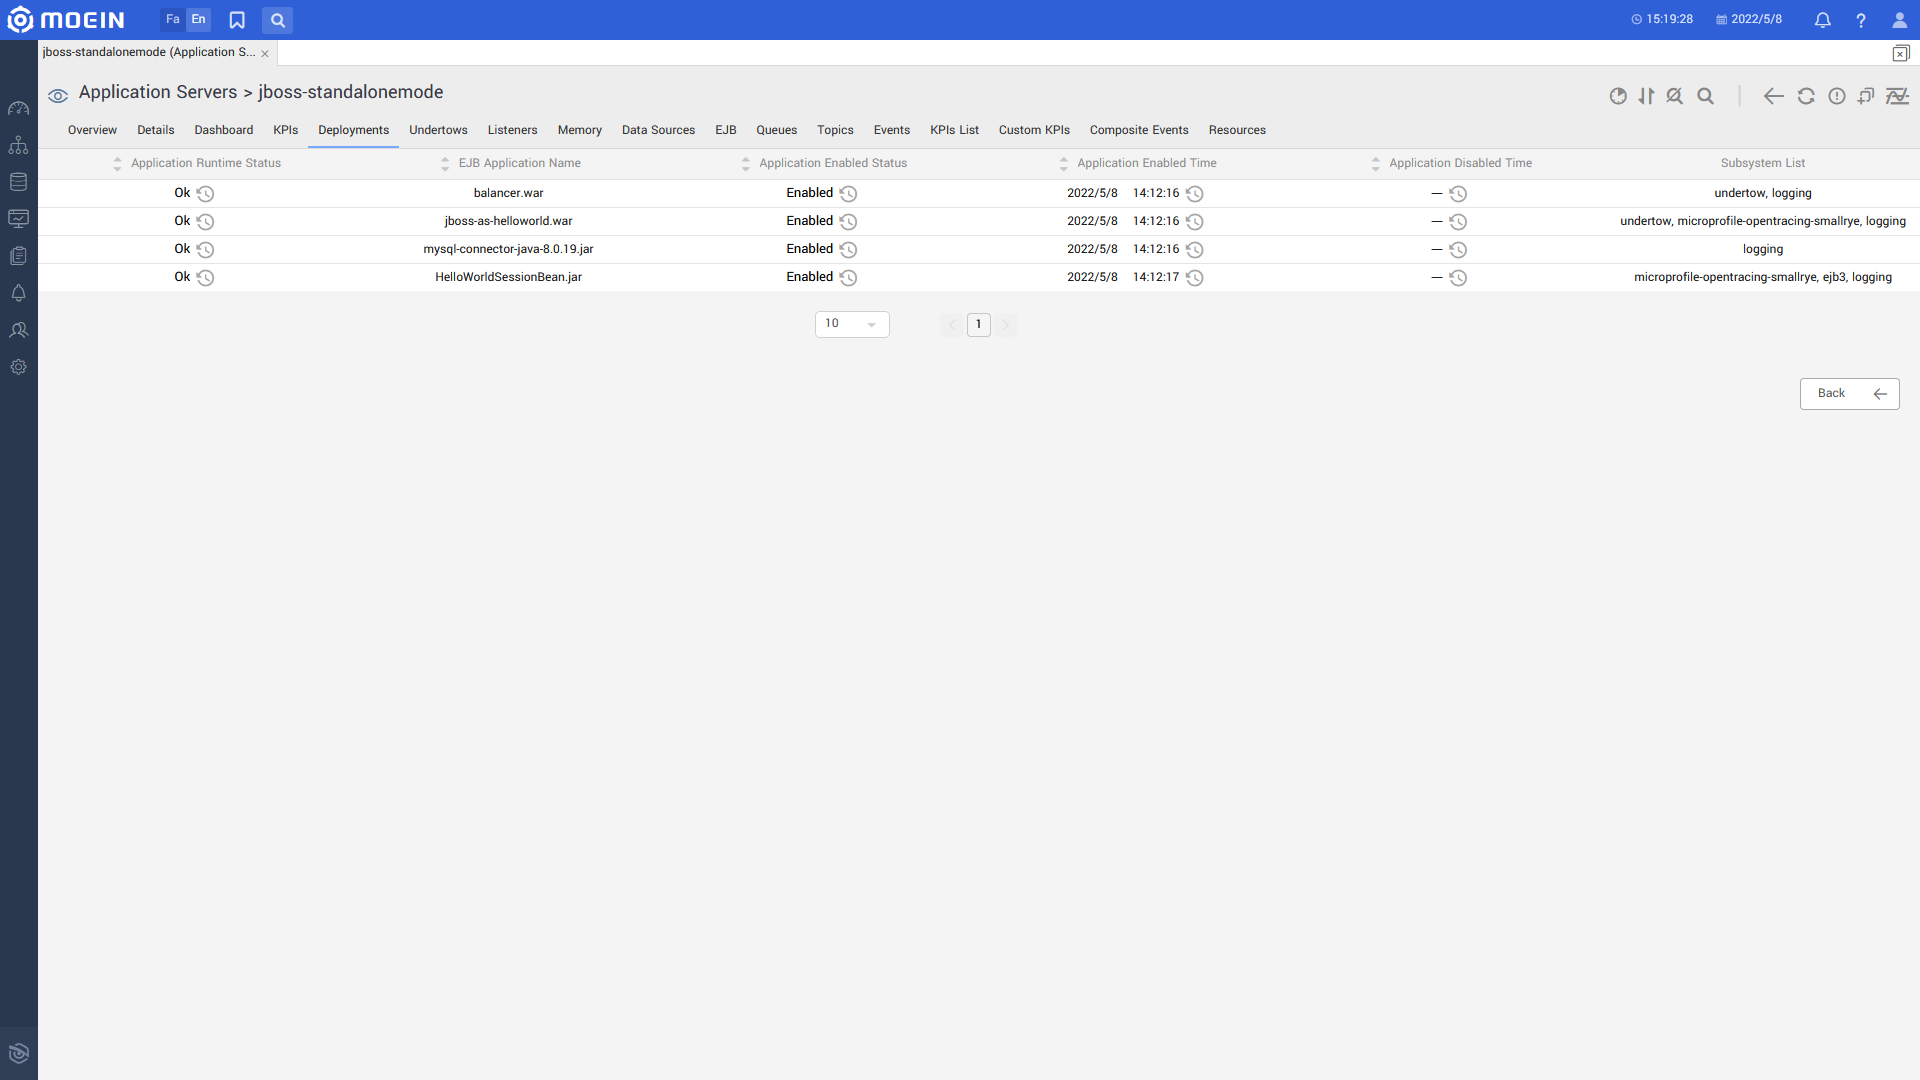Viewport: 1920px width, 1080px height.
Task: Click the refresh icon in the page toolbar
Action: pyautogui.click(x=1806, y=96)
